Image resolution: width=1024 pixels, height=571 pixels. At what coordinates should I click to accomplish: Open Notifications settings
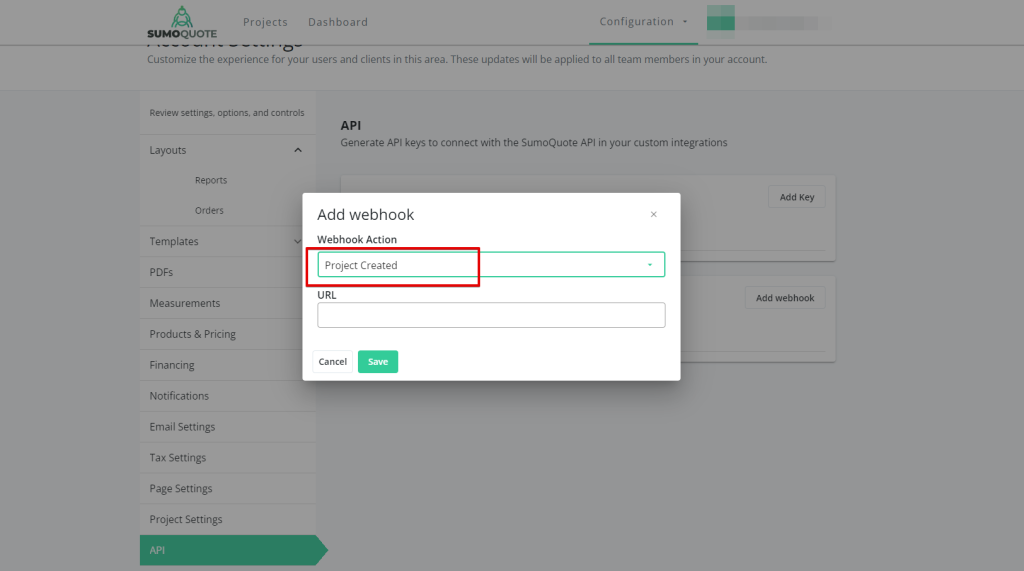coord(179,396)
